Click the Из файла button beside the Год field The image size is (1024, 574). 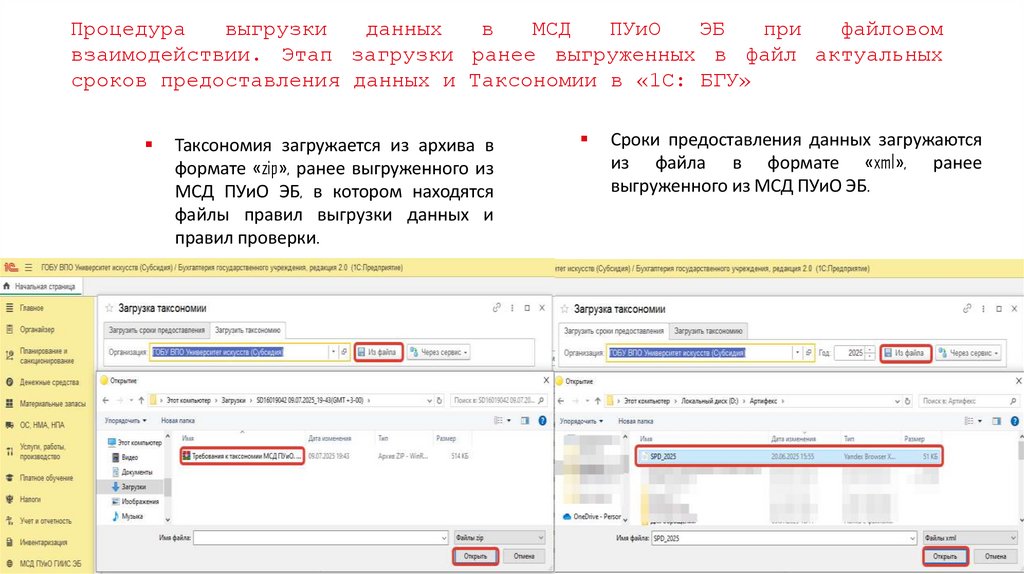pos(905,353)
